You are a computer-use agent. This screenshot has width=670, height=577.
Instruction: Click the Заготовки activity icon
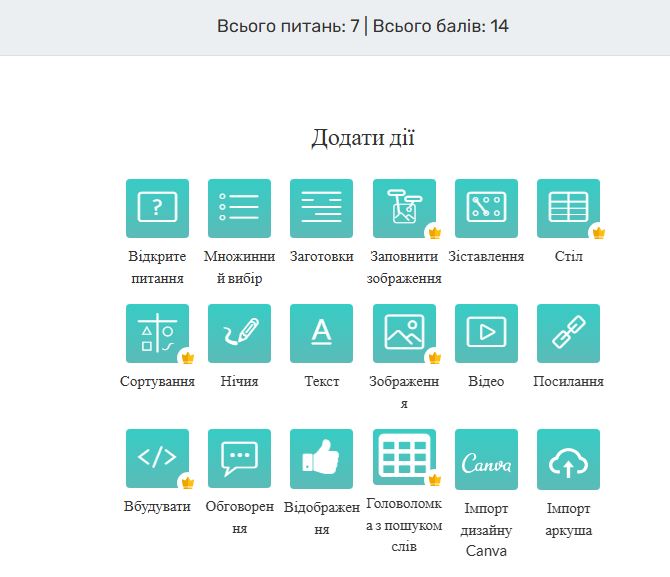click(321, 208)
